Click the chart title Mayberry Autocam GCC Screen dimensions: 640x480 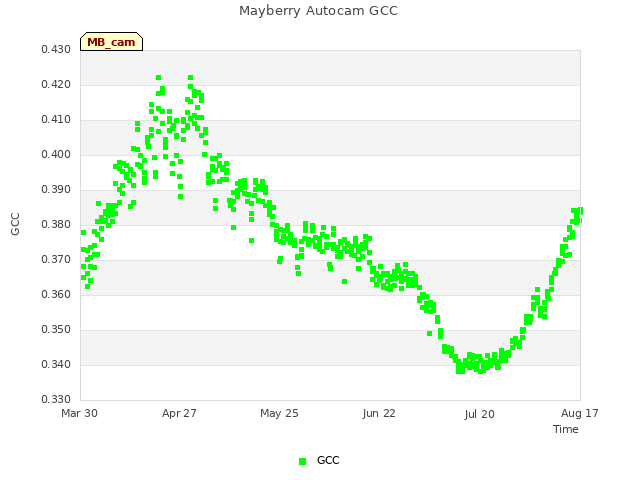[x=318, y=11]
